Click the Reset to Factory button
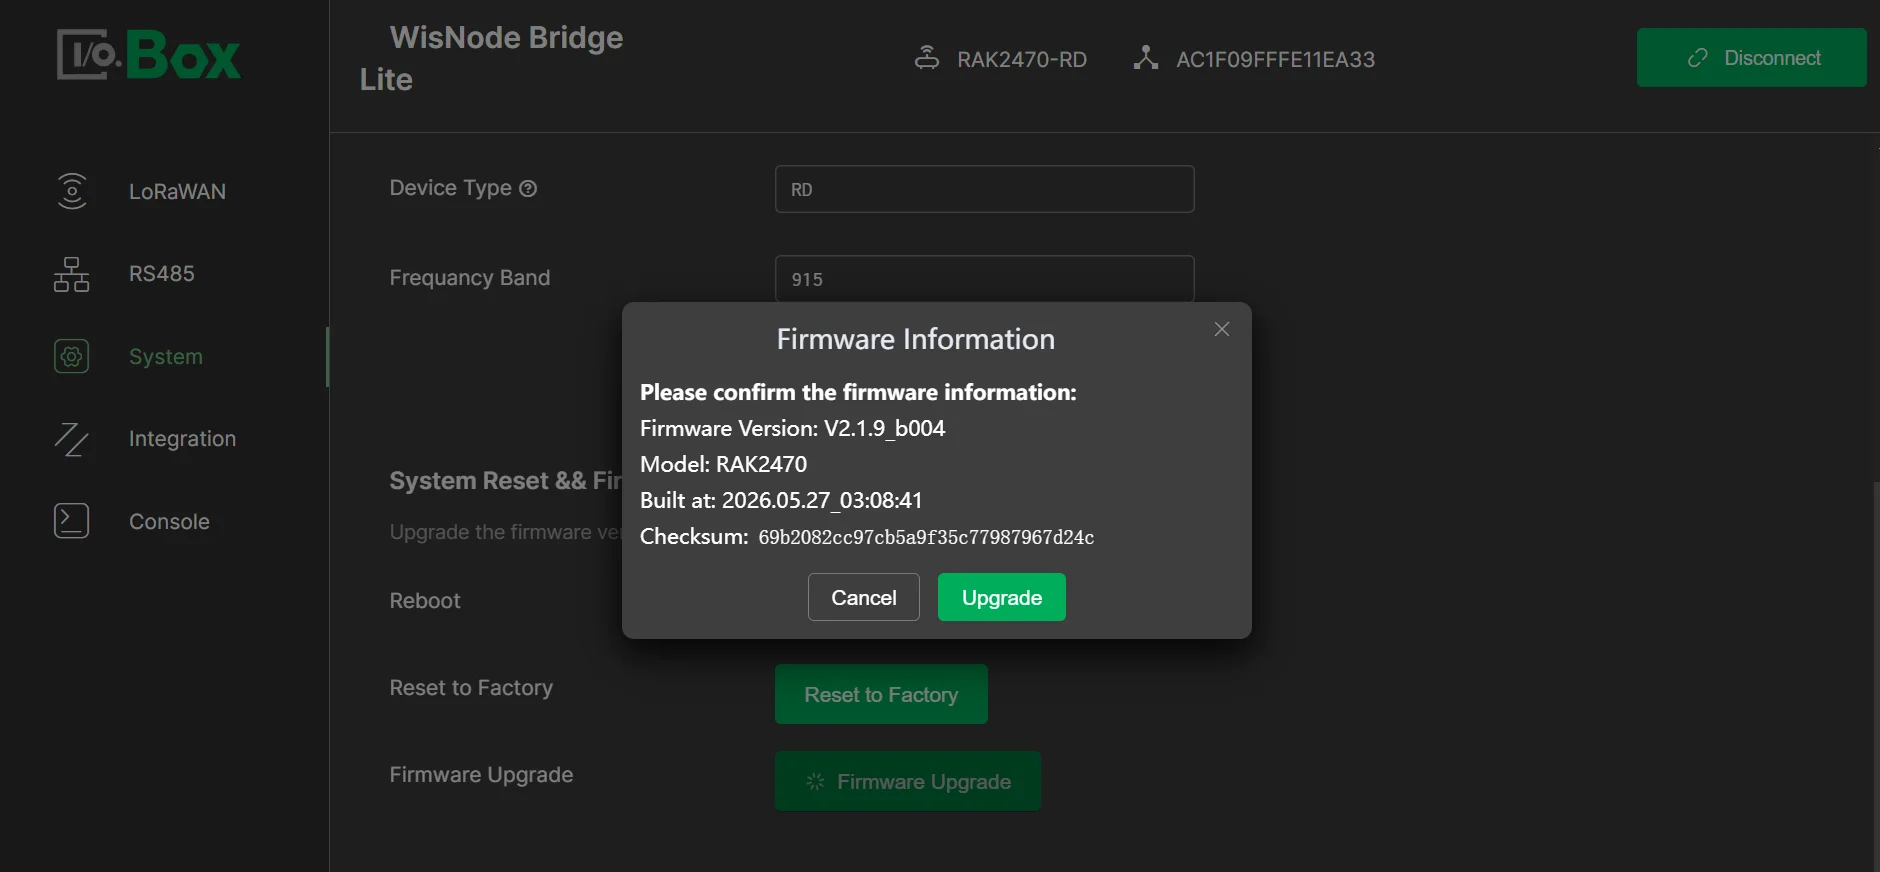 pyautogui.click(x=881, y=694)
